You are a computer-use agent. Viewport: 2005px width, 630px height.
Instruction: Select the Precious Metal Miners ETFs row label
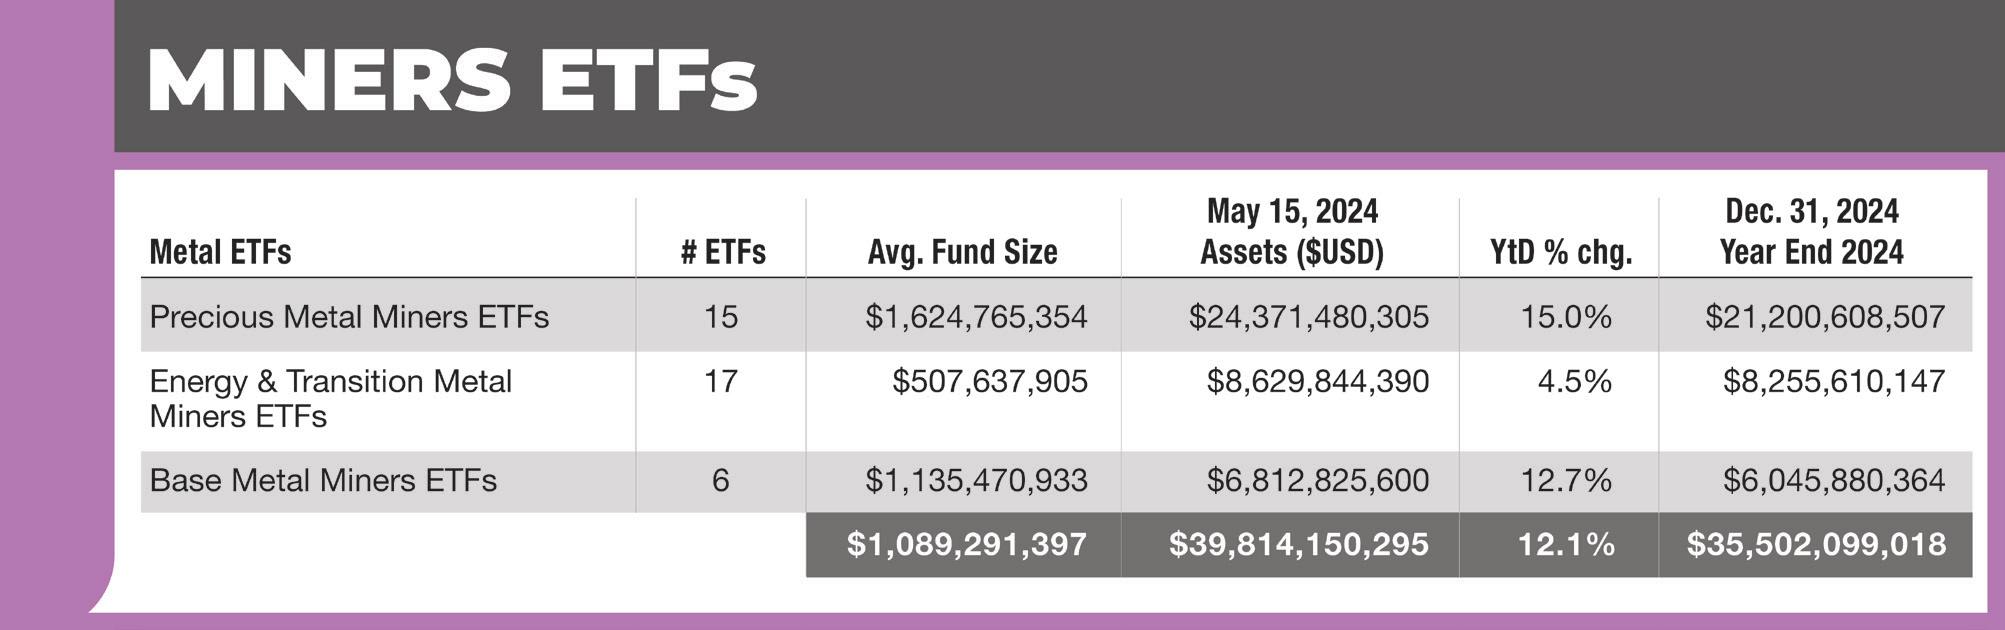pyautogui.click(x=349, y=317)
